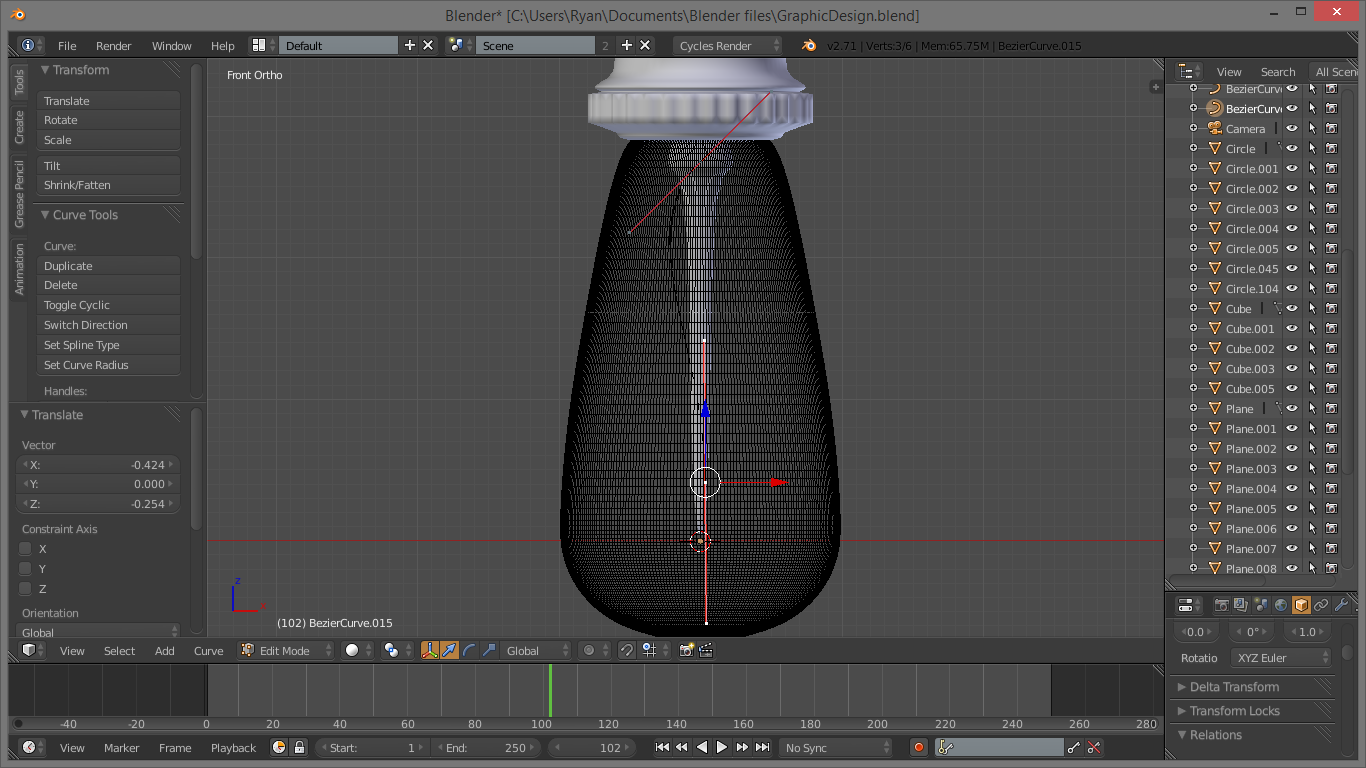Switch to the Create tool shelf tab
The image size is (1366, 768).
coord(19,127)
